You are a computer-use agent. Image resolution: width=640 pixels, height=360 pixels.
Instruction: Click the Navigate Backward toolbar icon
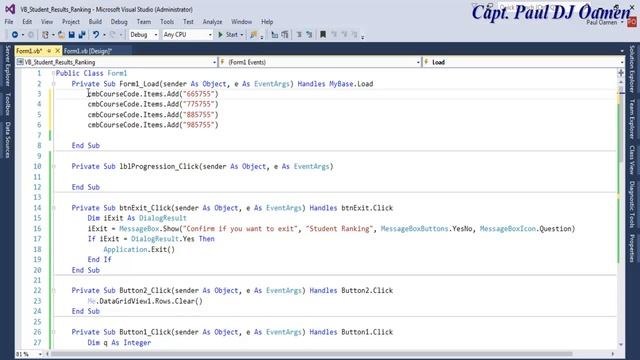(x=15, y=35)
